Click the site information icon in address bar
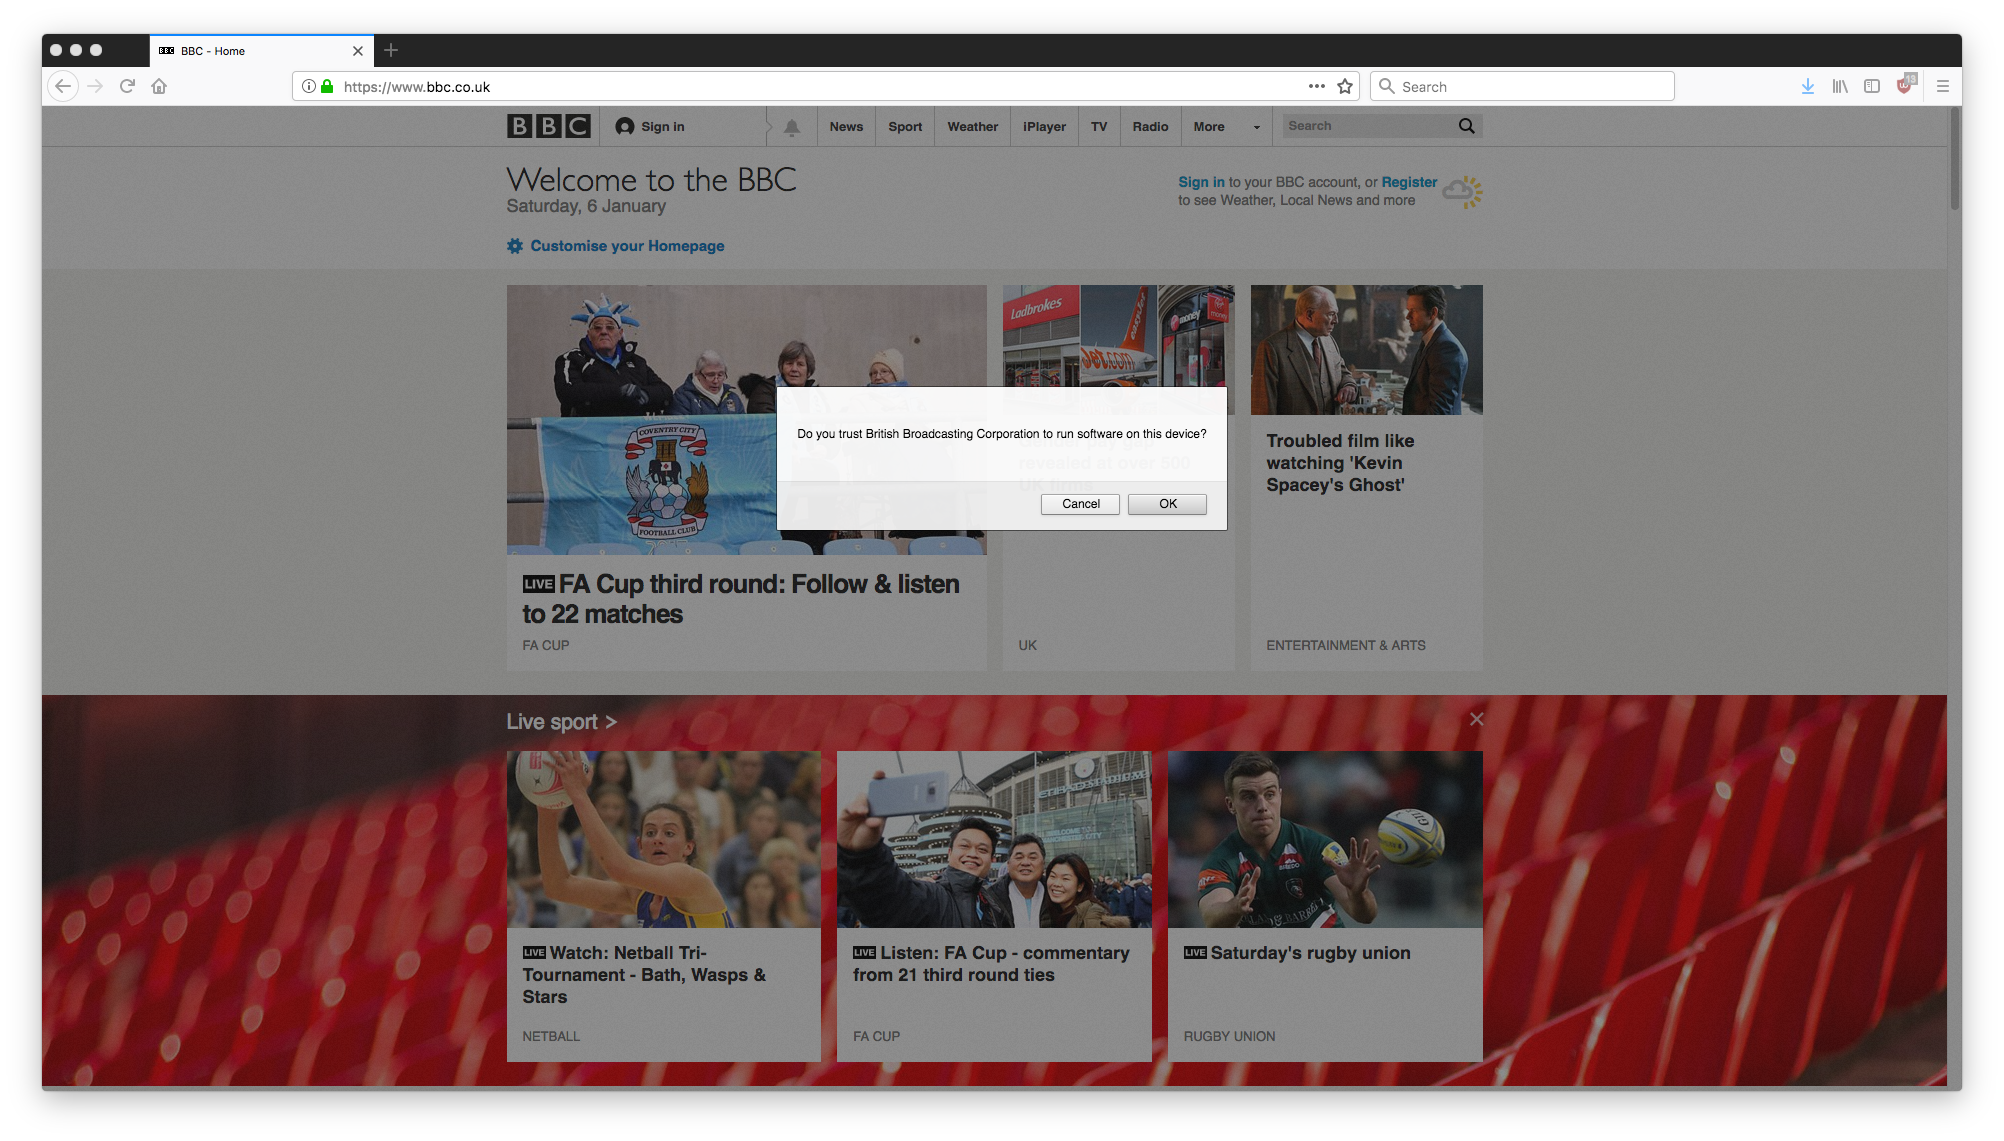Image resolution: width=2004 pixels, height=1141 pixels. point(309,86)
